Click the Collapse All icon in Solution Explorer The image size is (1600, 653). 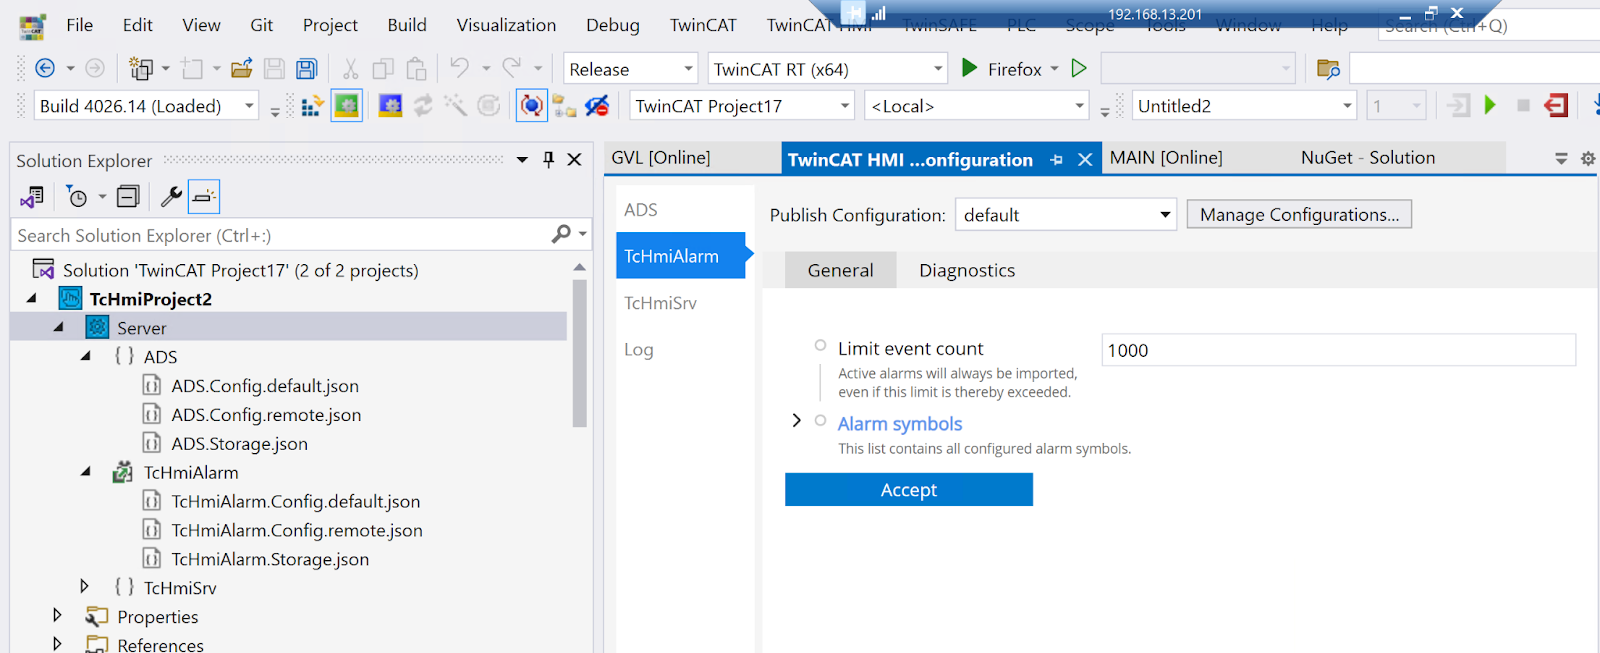pyautogui.click(x=128, y=197)
